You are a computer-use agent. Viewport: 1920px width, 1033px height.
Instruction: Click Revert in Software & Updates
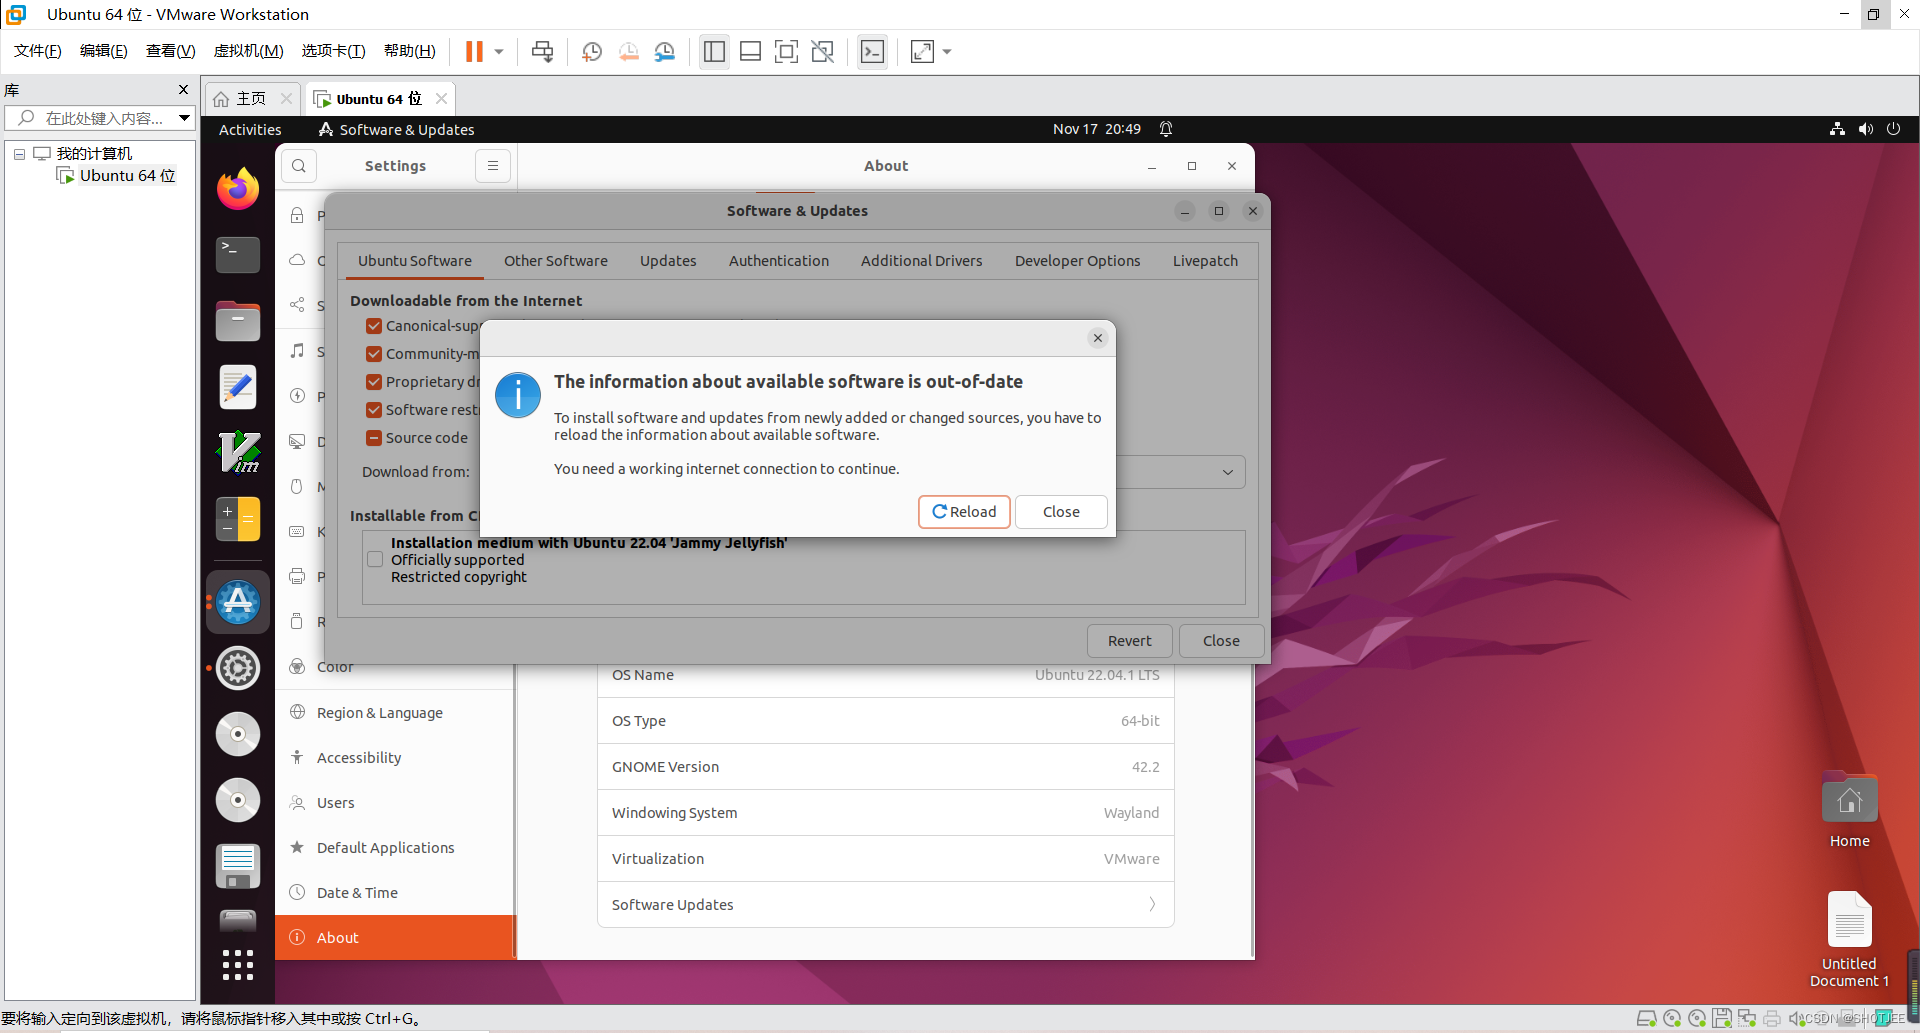[1129, 641]
